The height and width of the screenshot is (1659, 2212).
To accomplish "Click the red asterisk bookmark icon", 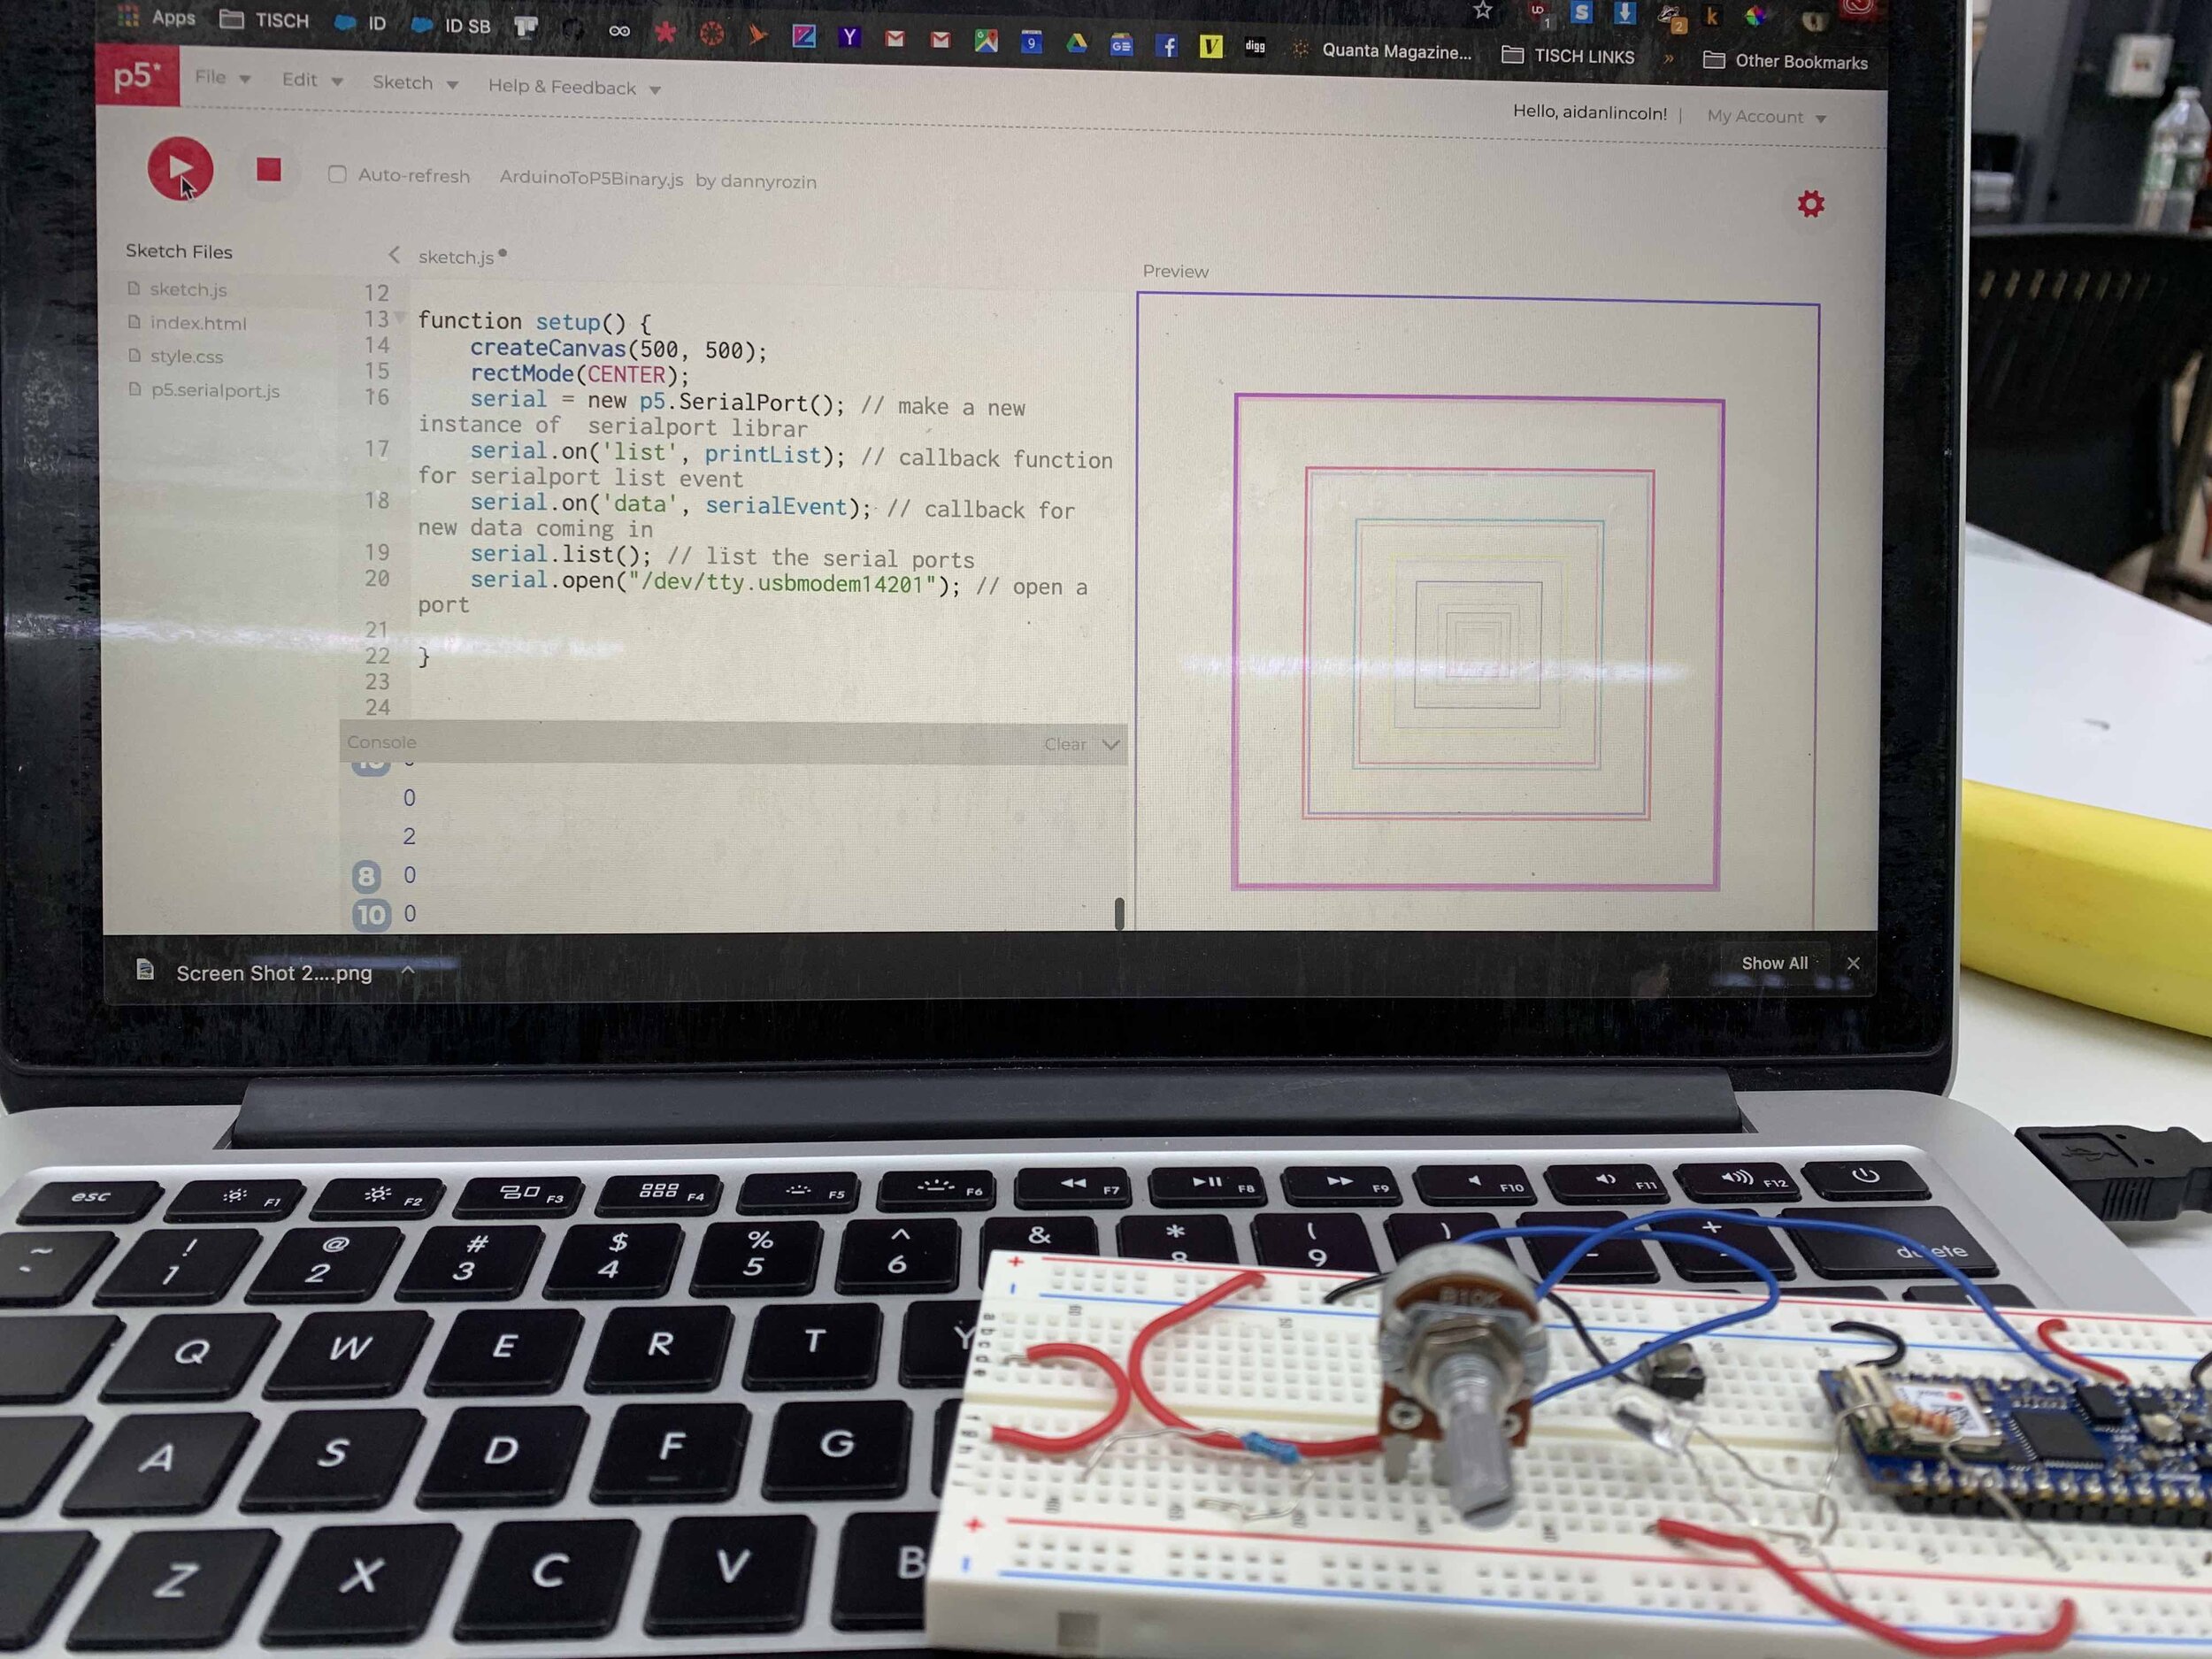I will [664, 32].
